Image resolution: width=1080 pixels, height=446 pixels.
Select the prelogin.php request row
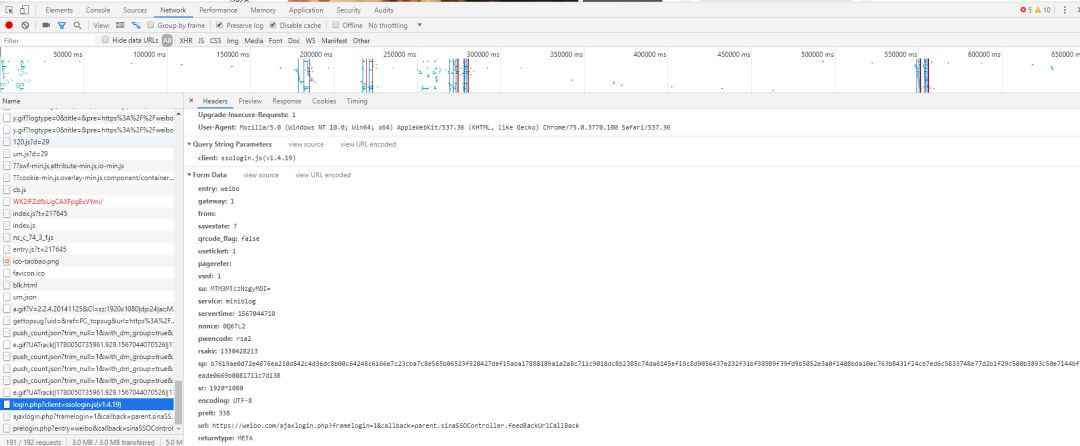pyautogui.click(x=87, y=428)
